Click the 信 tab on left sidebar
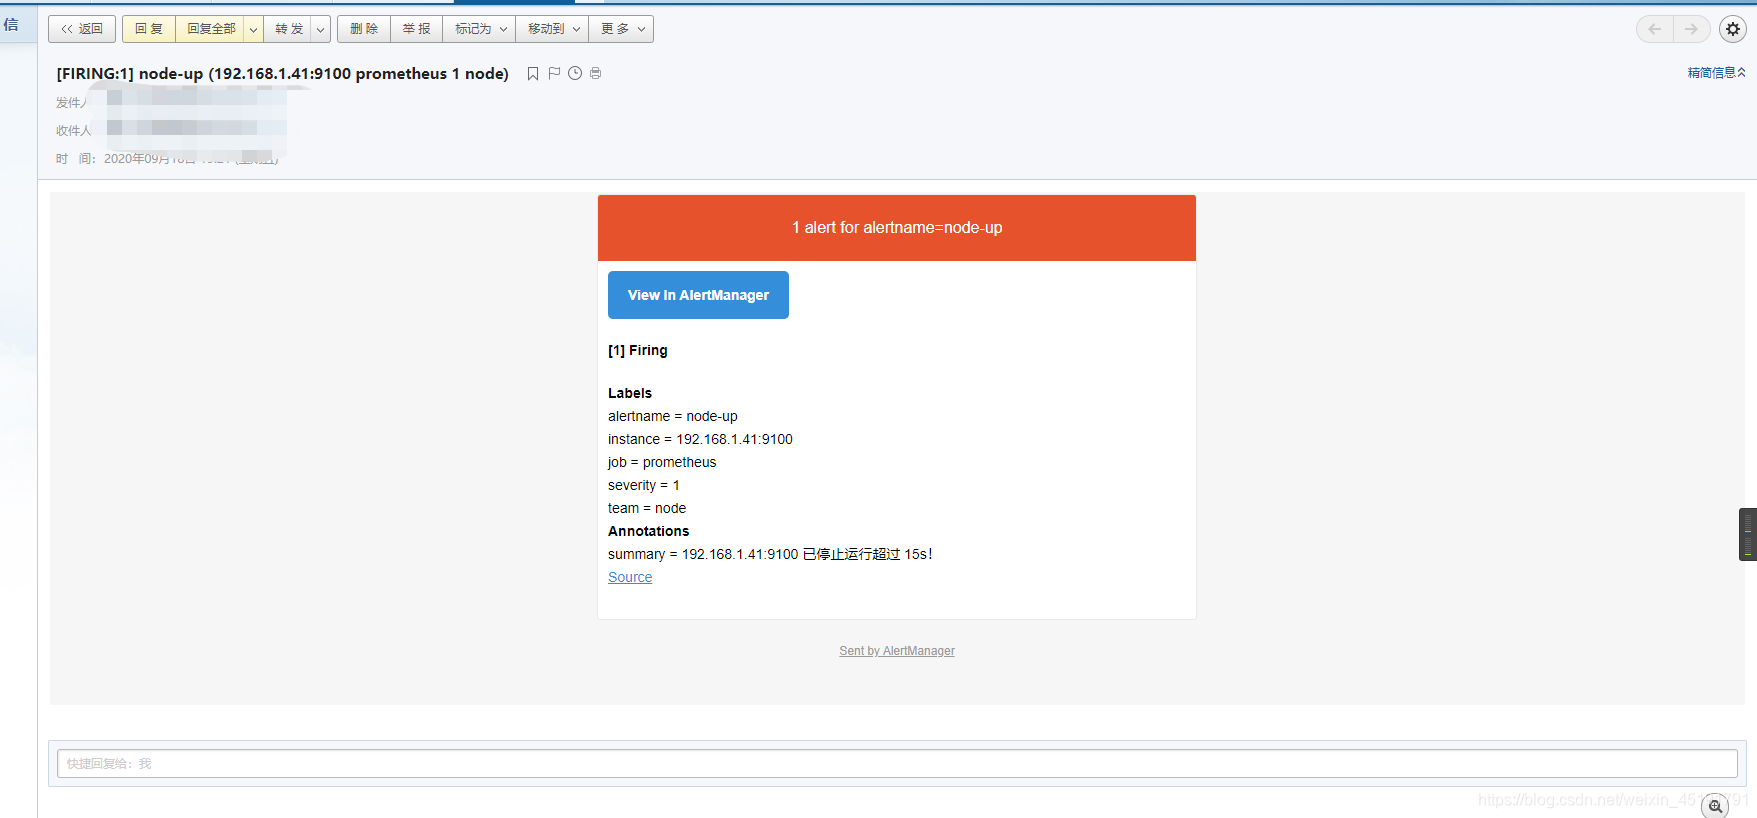The width and height of the screenshot is (1757, 818). (11, 24)
